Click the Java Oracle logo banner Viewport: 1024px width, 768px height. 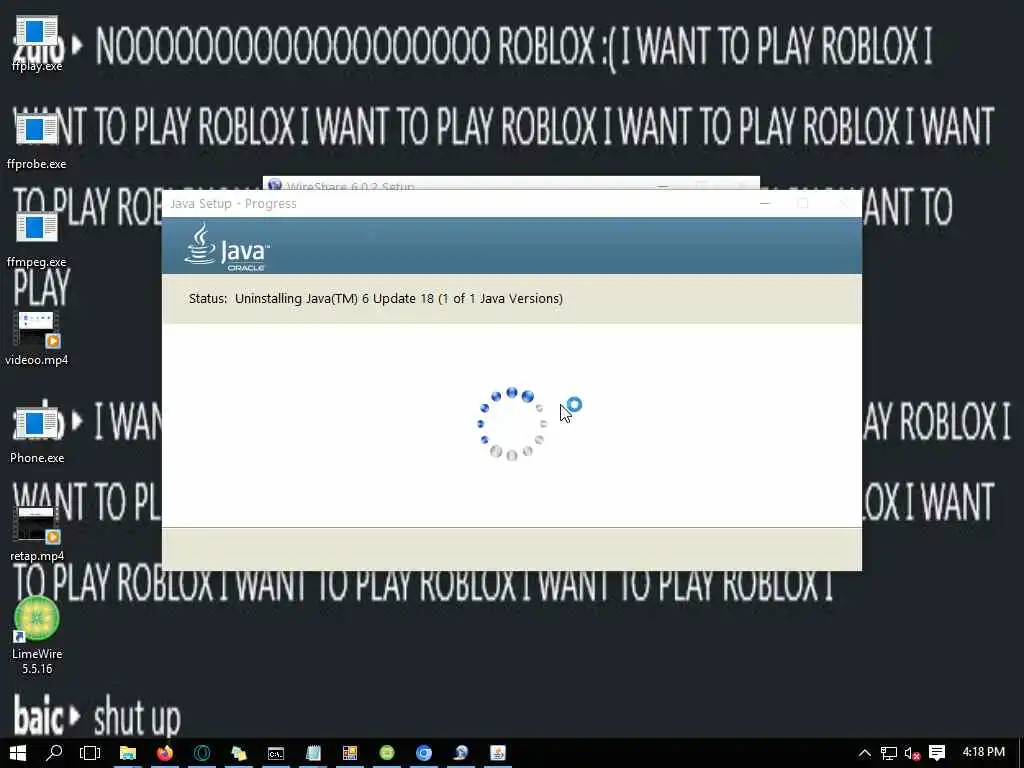(227, 247)
